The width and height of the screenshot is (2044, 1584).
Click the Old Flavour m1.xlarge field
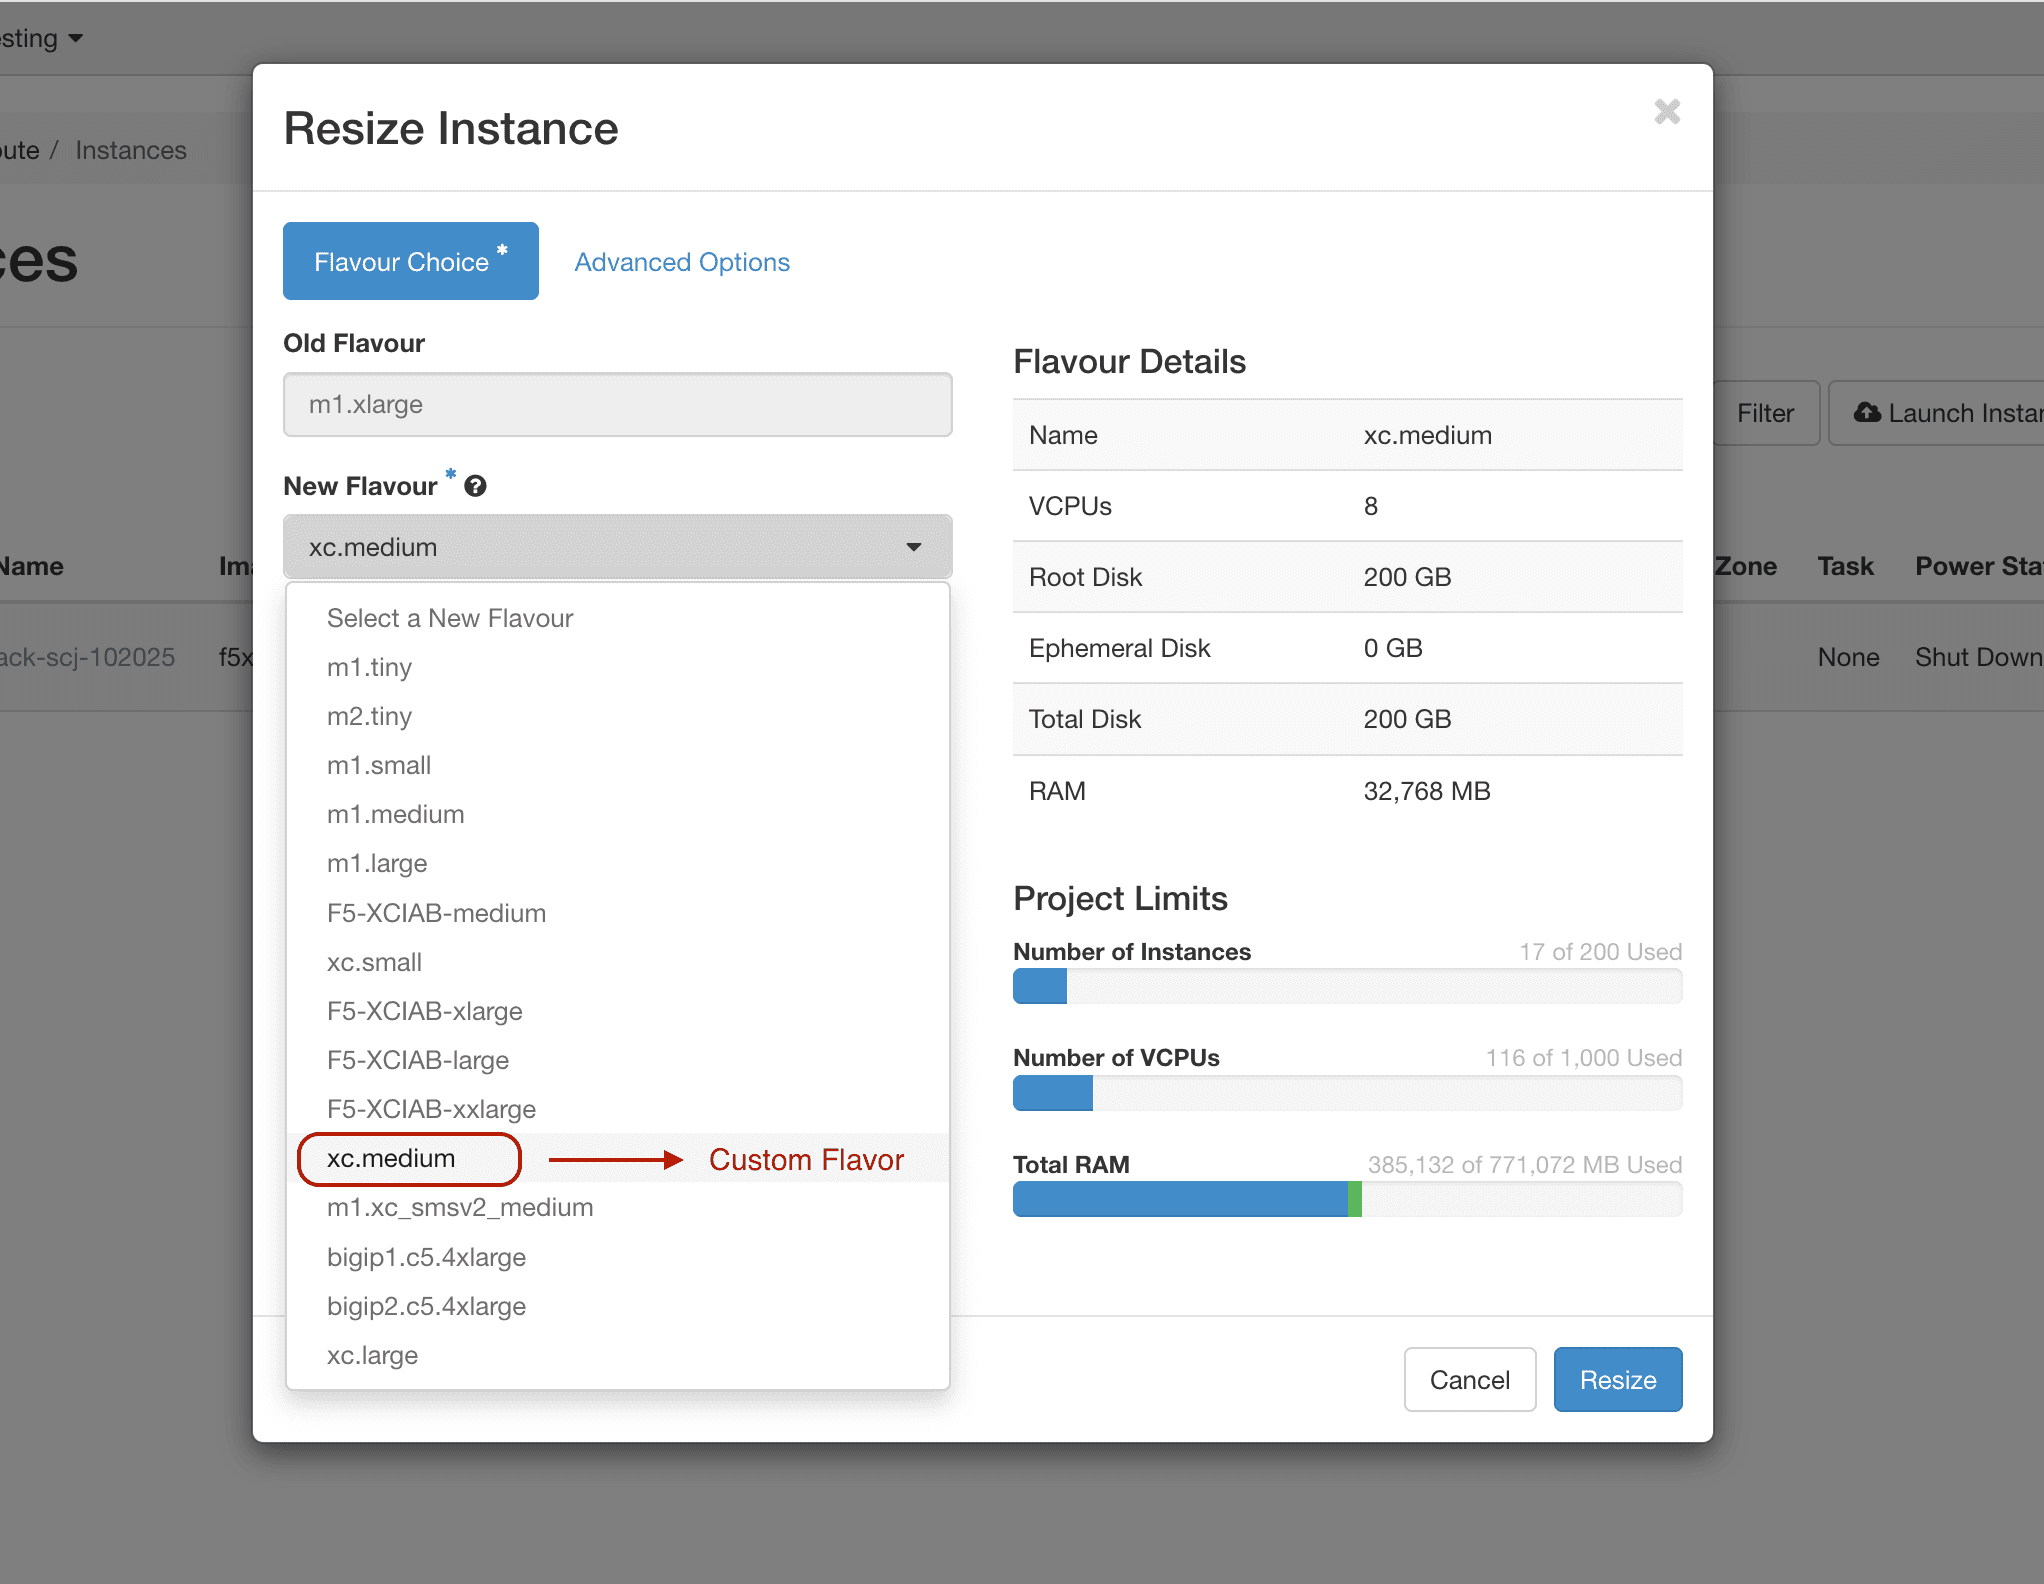(617, 404)
